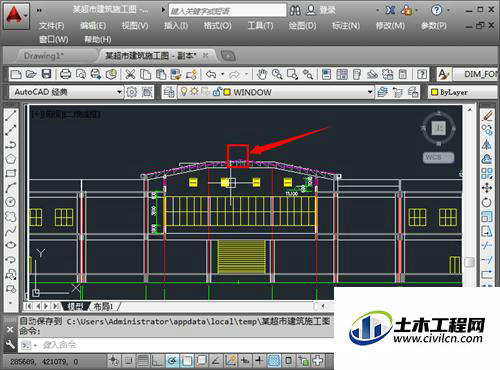Click the Zoom Window icon

click(292, 74)
